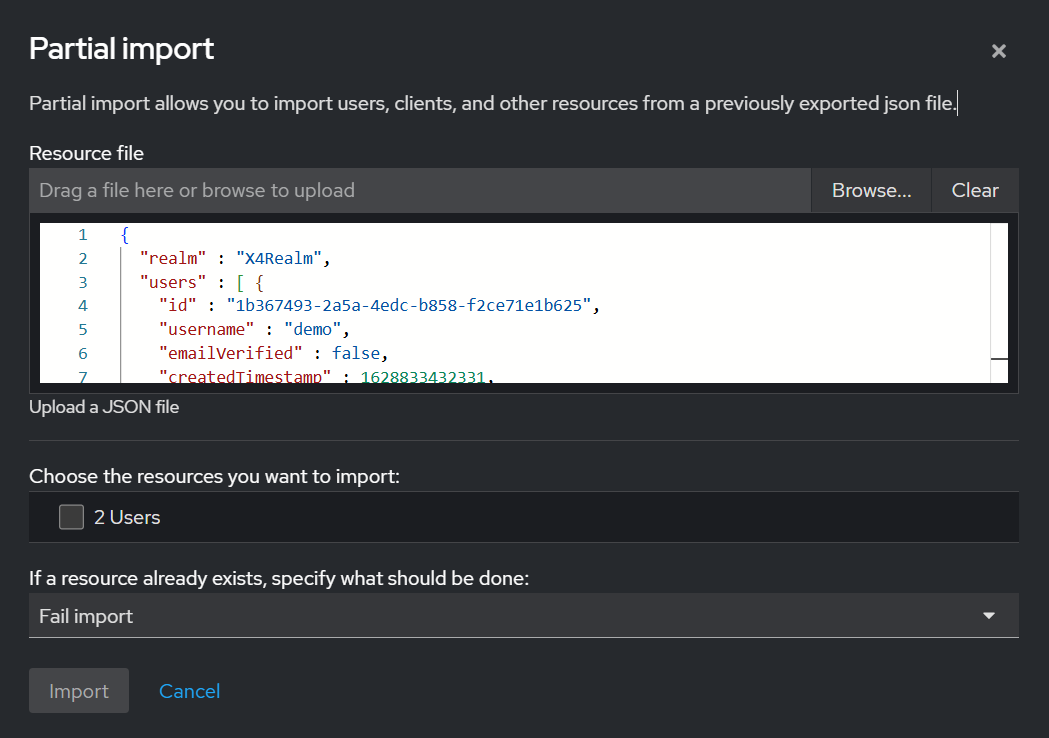Viewport: 1049px width, 738px height.
Task: Click the Browse... button to upload
Action: (x=871, y=190)
